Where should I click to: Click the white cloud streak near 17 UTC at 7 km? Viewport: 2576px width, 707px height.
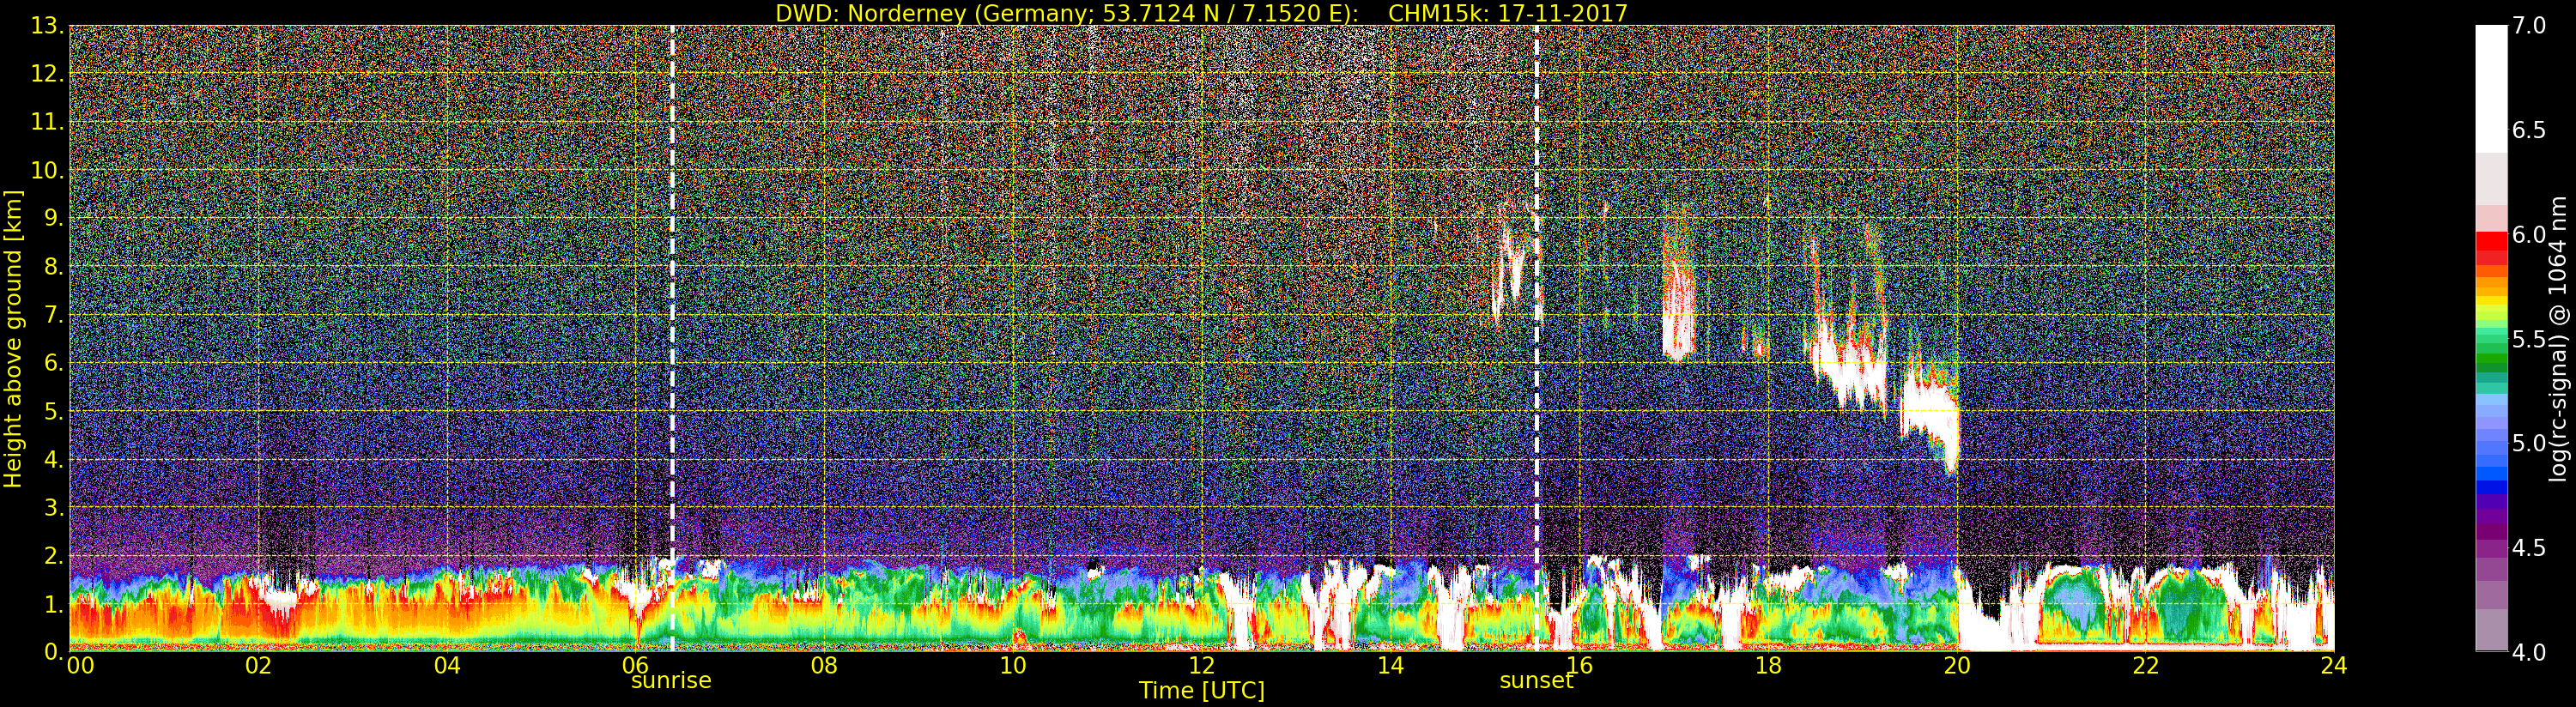pos(1678,310)
